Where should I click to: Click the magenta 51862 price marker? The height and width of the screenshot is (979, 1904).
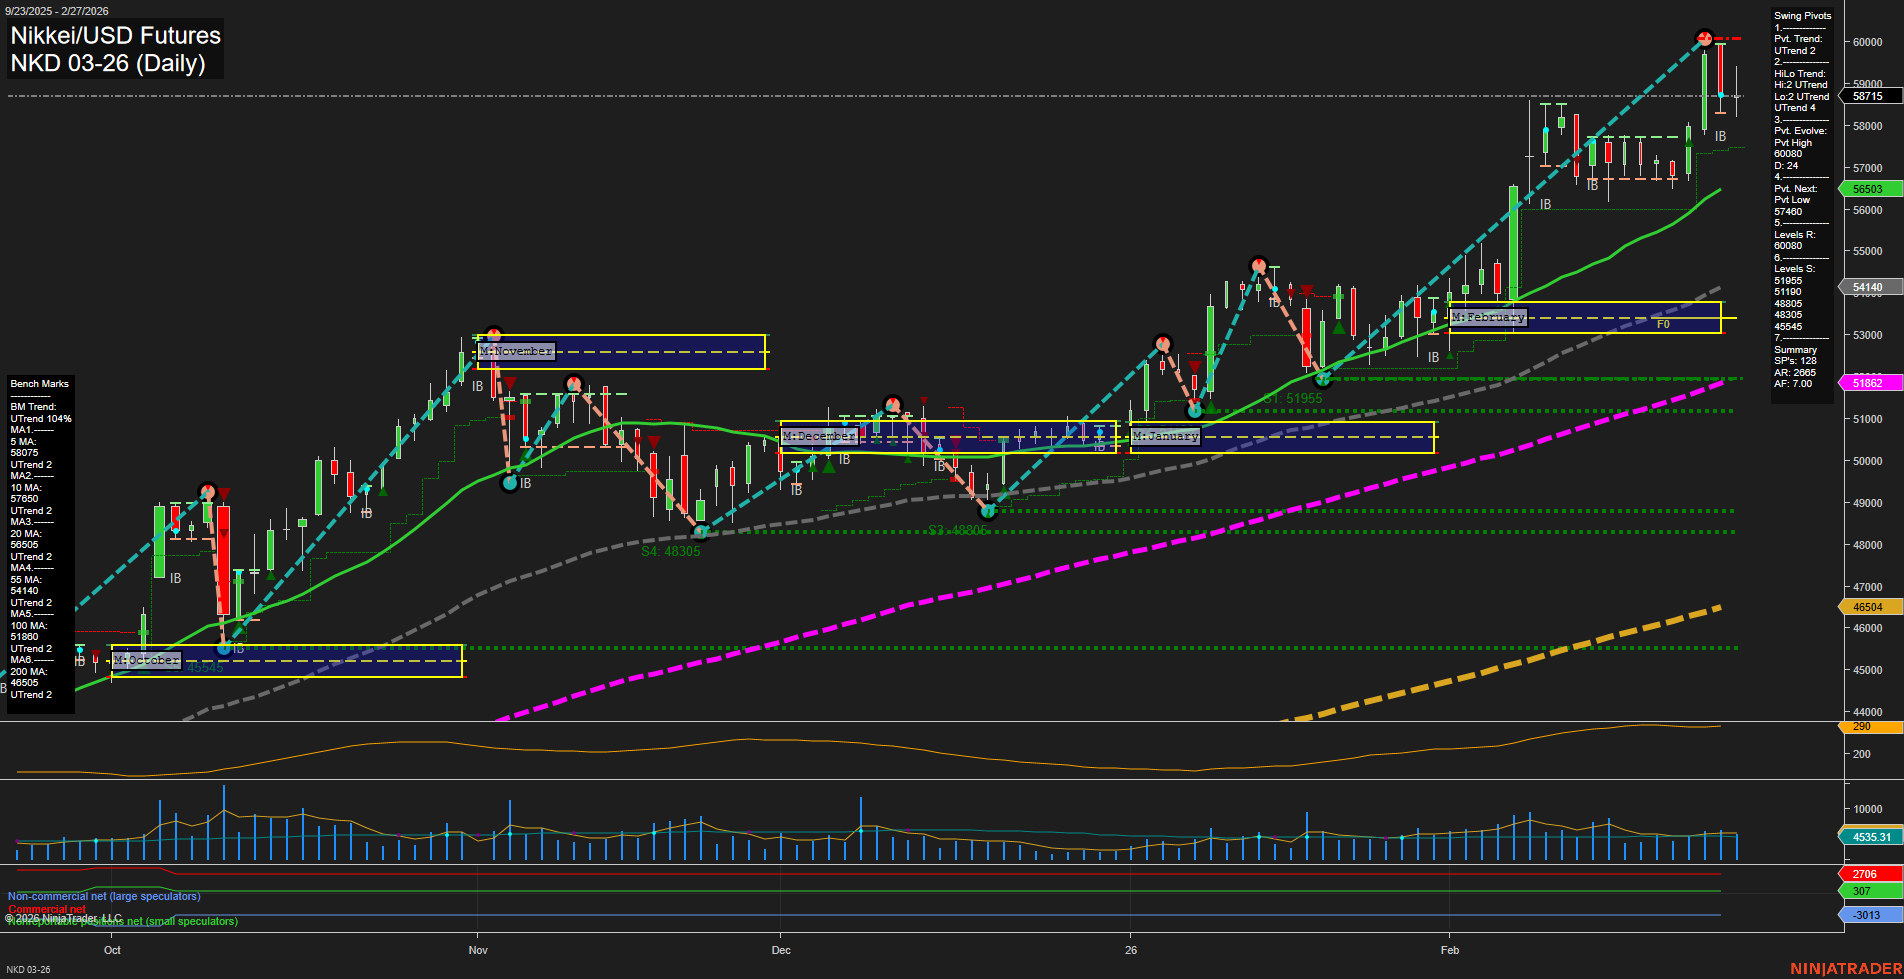click(1866, 383)
